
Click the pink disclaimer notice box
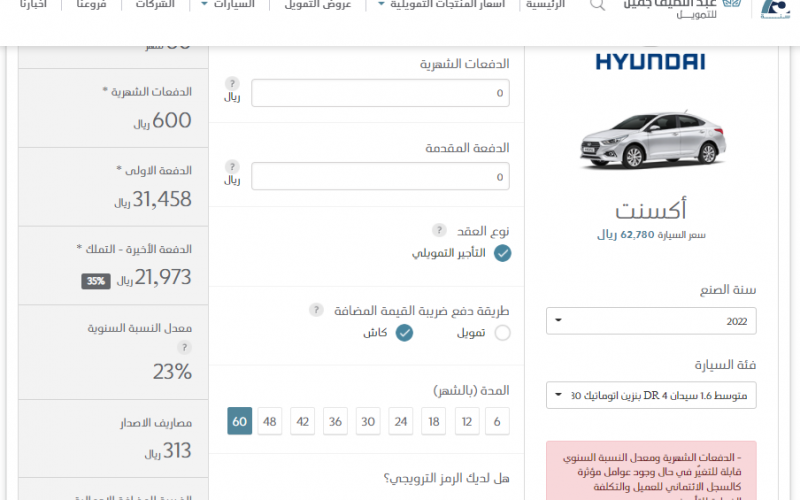point(651,471)
